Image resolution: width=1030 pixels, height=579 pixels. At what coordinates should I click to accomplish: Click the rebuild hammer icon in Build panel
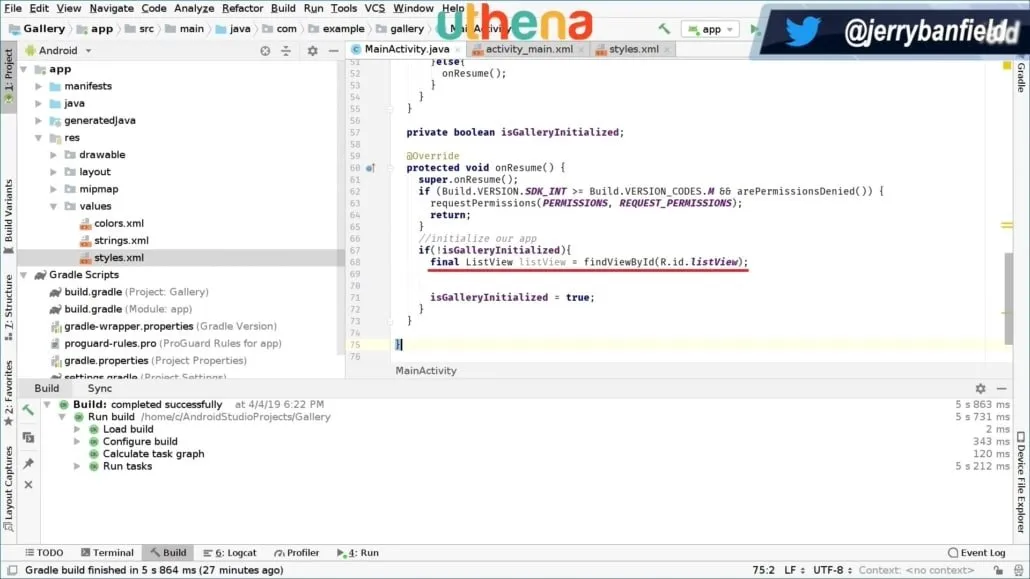click(28, 410)
